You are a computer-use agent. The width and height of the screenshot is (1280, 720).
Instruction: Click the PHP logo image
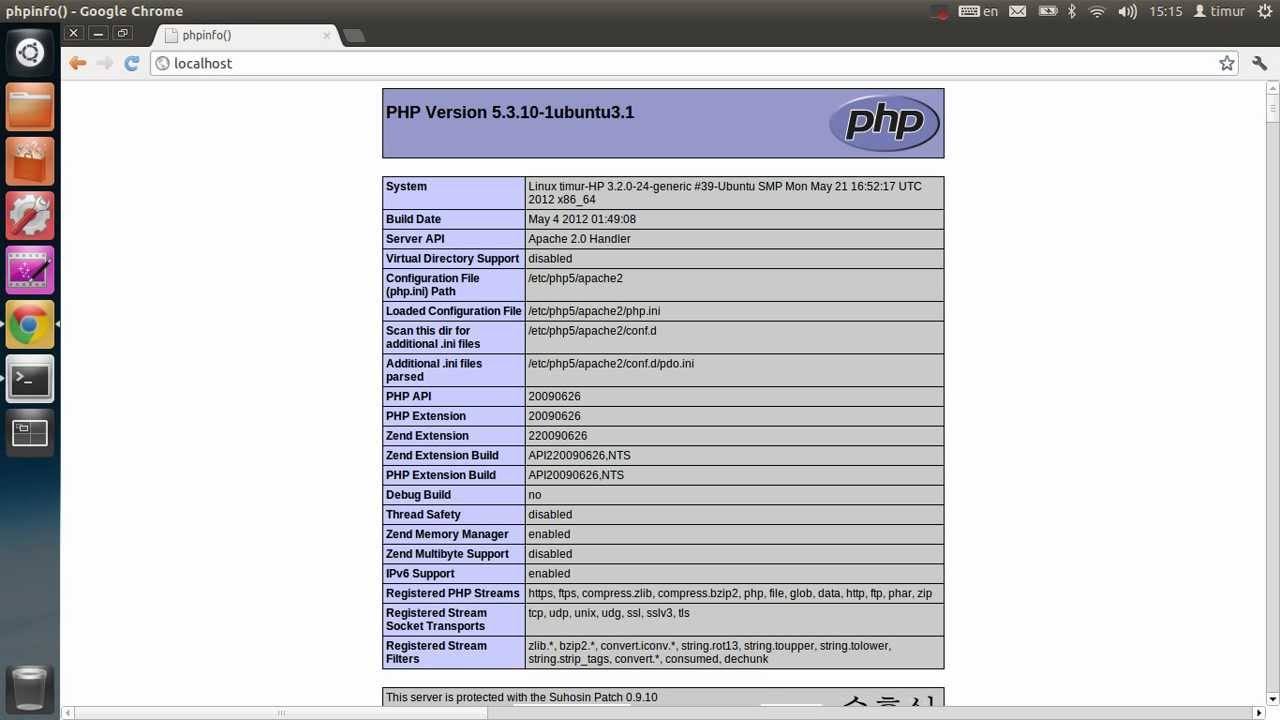[x=884, y=123]
